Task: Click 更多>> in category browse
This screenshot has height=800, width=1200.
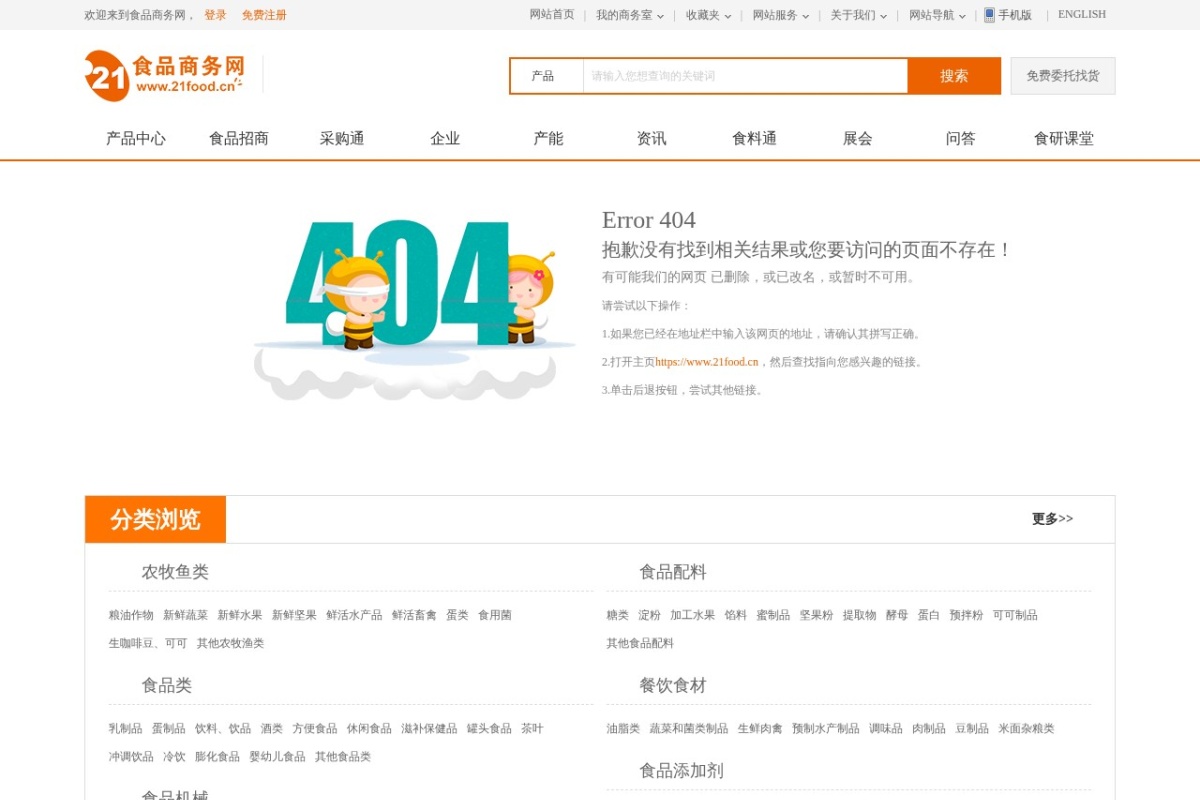Action: [1052, 519]
